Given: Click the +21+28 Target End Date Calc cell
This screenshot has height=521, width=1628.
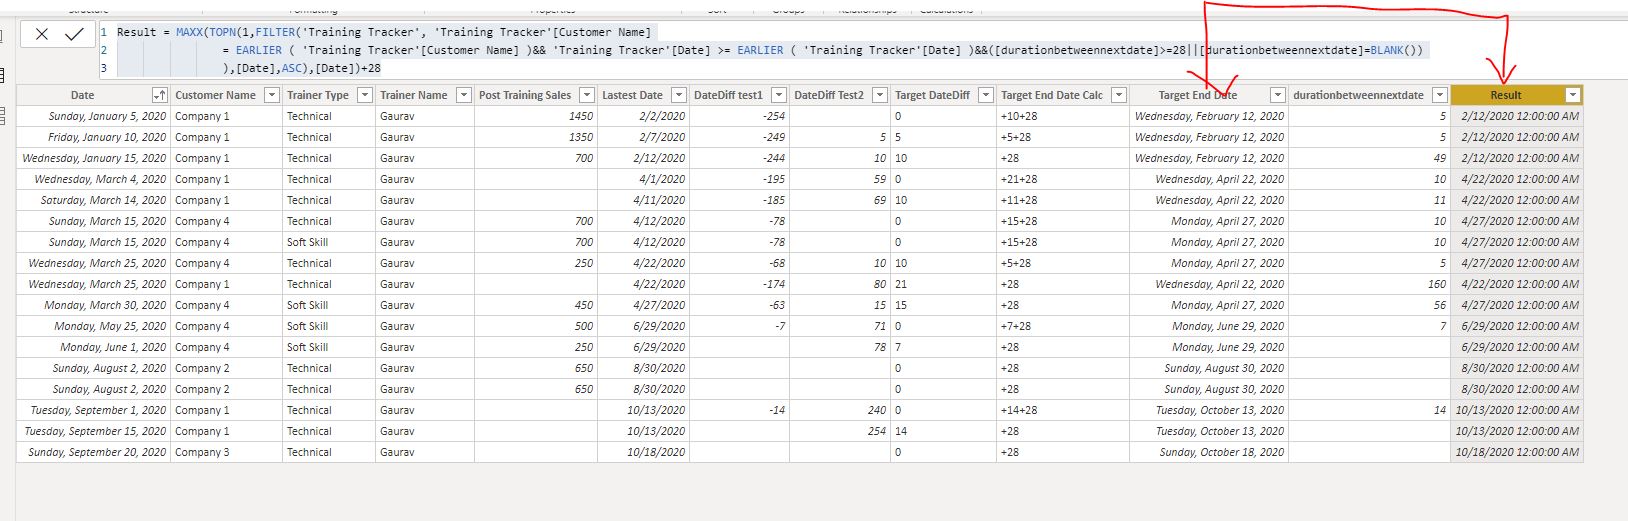Looking at the screenshot, I should (1063, 179).
